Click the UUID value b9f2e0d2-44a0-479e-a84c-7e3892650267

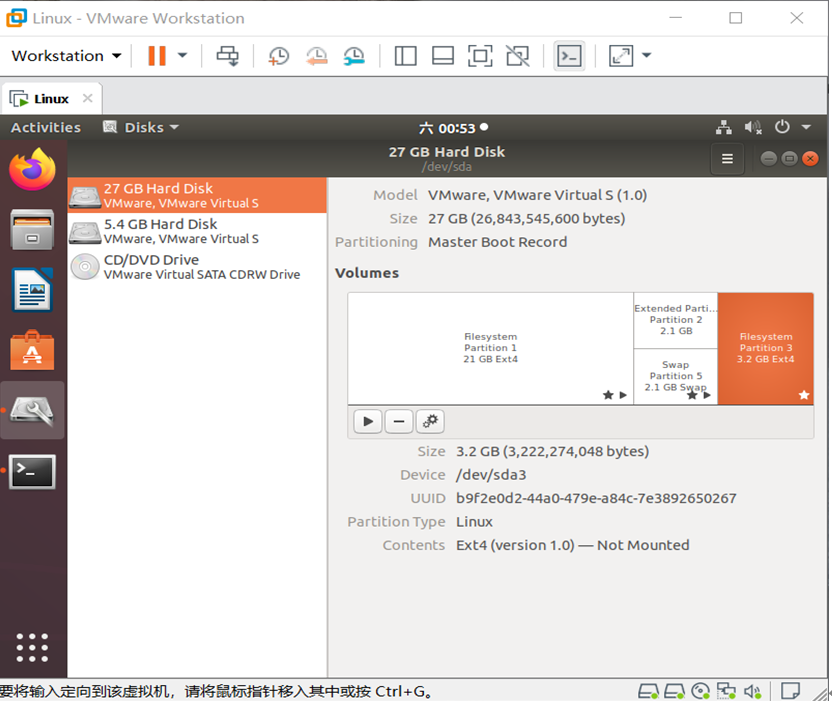[x=596, y=498]
